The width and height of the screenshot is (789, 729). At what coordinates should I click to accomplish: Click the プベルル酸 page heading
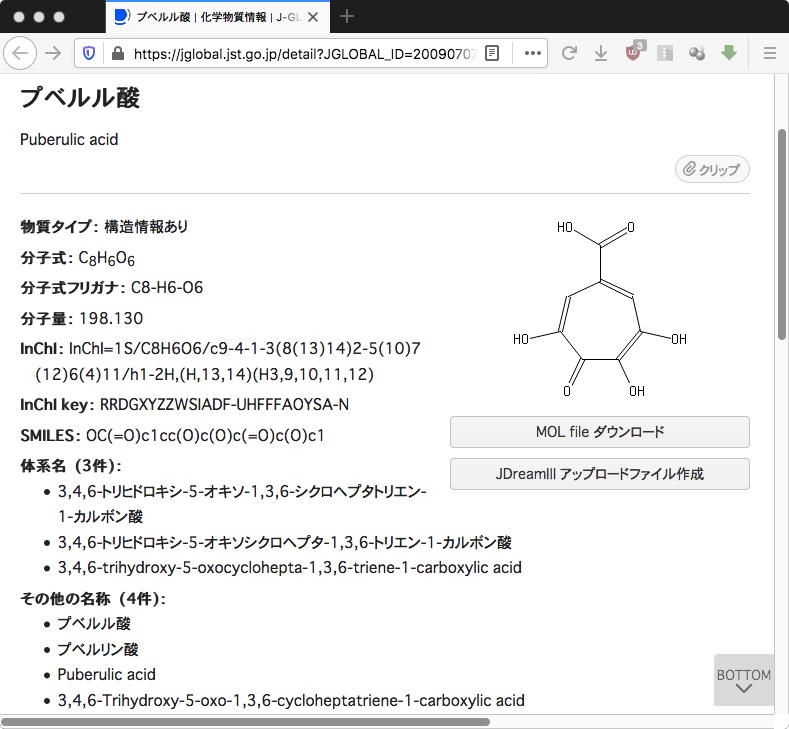(x=80, y=97)
